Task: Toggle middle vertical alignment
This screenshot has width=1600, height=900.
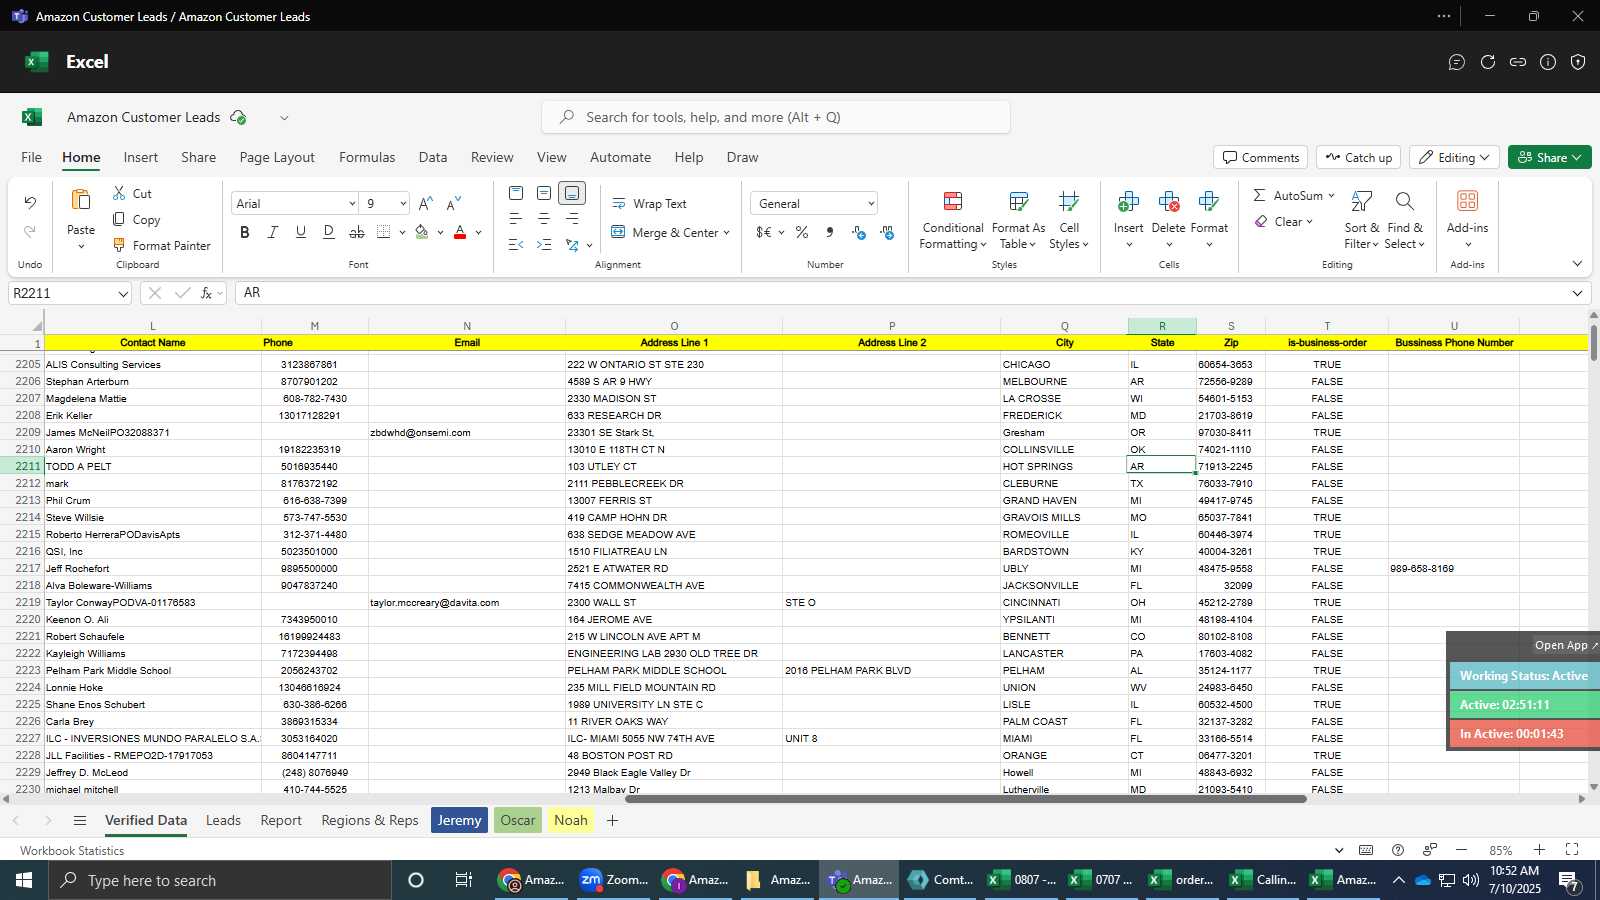Action: (544, 193)
